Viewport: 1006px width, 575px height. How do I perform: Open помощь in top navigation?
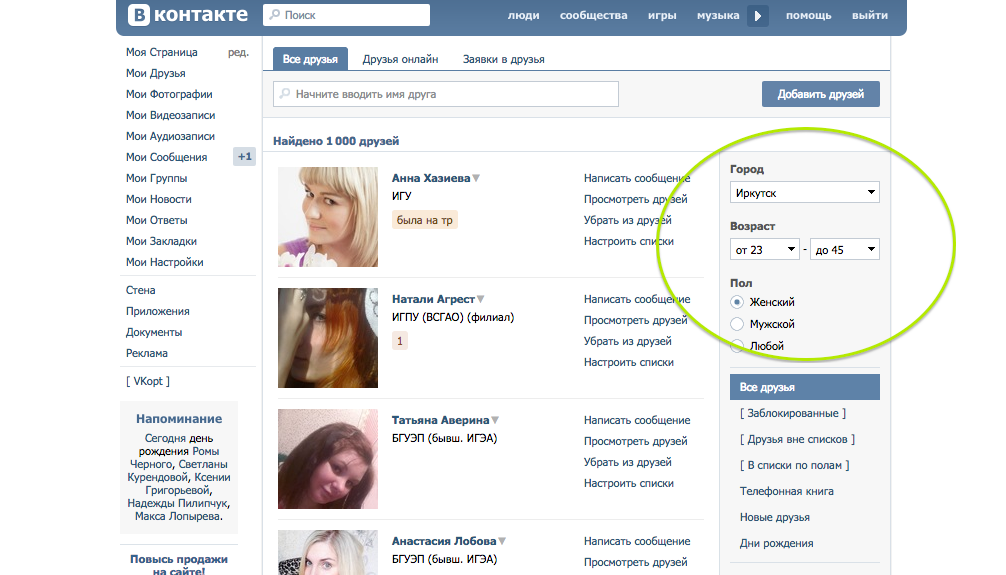point(808,15)
